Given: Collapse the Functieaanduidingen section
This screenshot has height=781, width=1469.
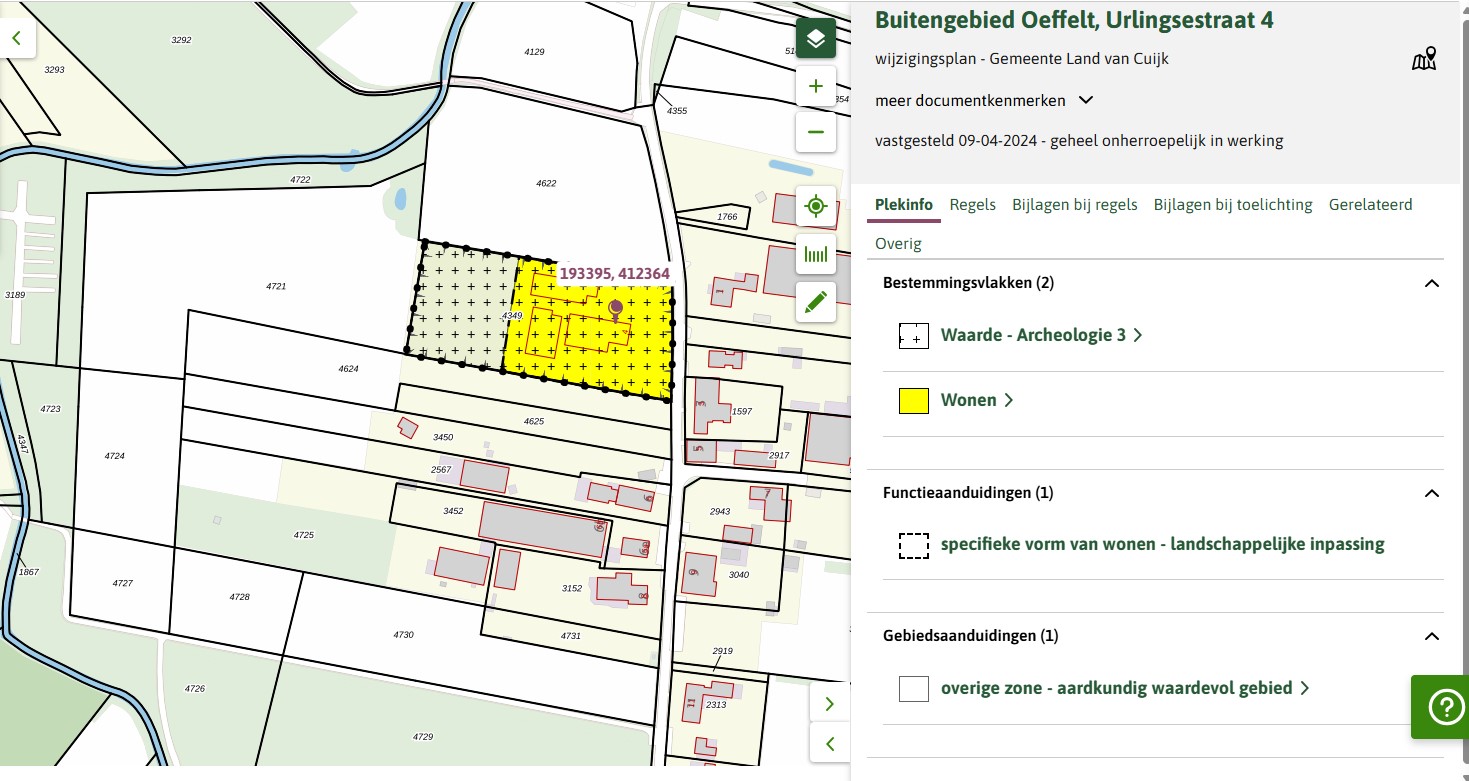Looking at the screenshot, I should tap(1431, 493).
